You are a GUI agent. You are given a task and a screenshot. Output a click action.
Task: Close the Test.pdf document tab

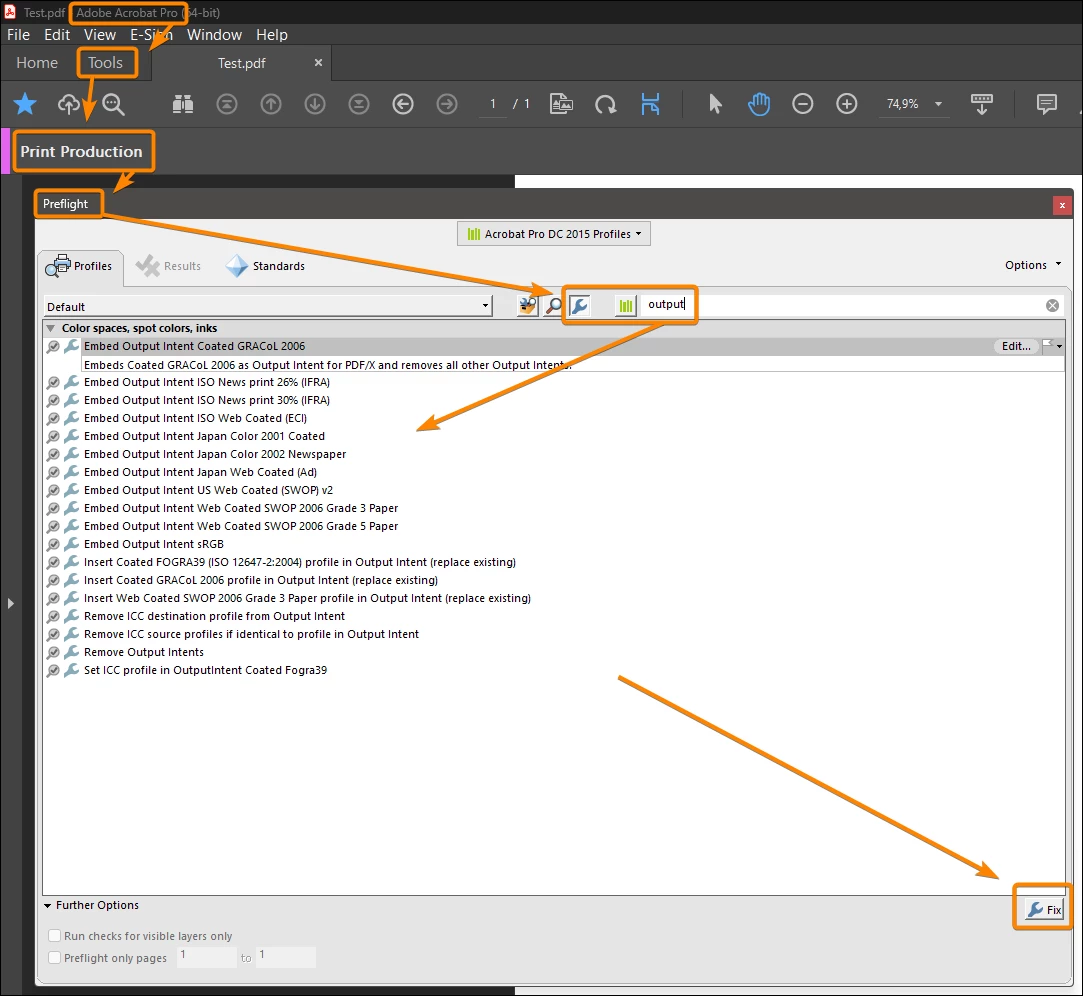(x=318, y=62)
